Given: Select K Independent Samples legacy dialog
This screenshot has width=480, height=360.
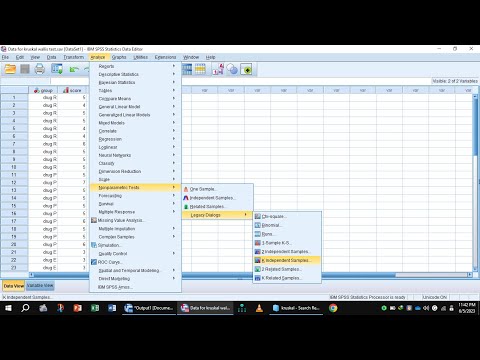Looking at the screenshot, I should [x=287, y=260].
